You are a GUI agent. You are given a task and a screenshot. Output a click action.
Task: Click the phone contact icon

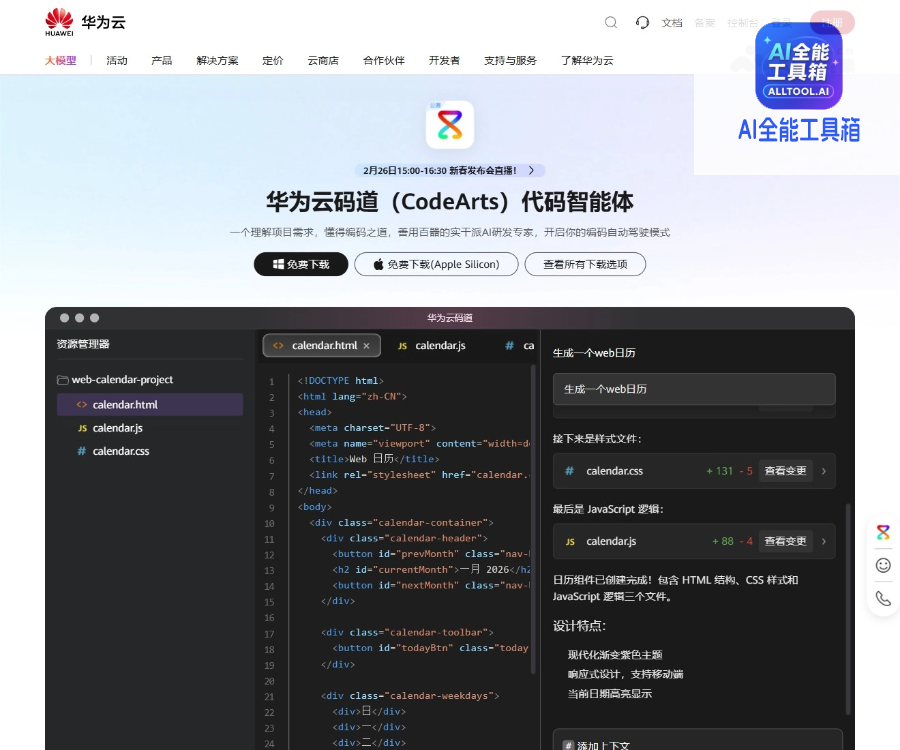point(883,599)
